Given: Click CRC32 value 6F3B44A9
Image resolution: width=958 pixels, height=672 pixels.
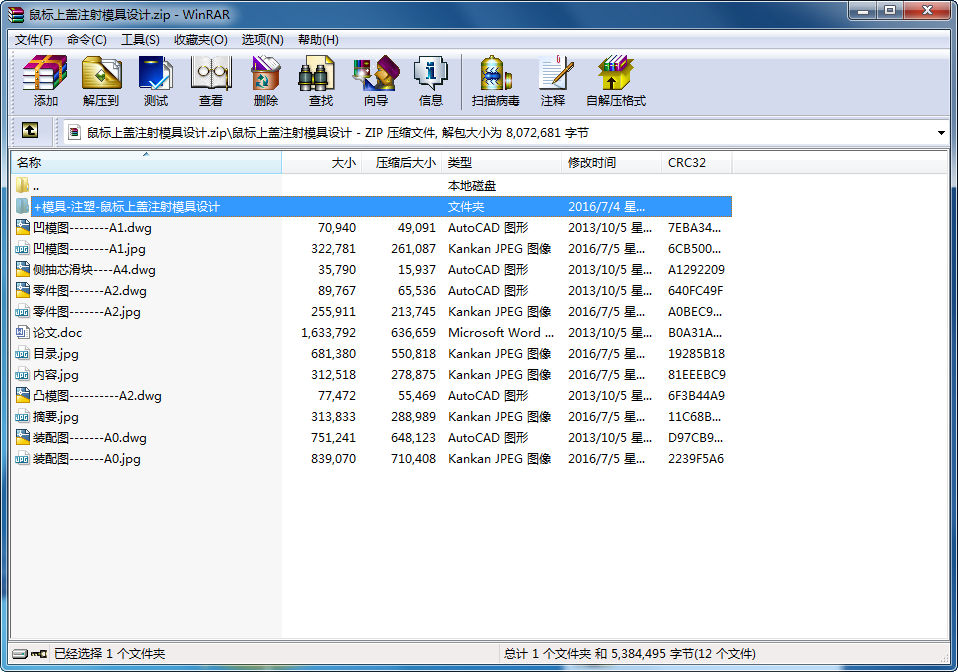Looking at the screenshot, I should pos(697,396).
